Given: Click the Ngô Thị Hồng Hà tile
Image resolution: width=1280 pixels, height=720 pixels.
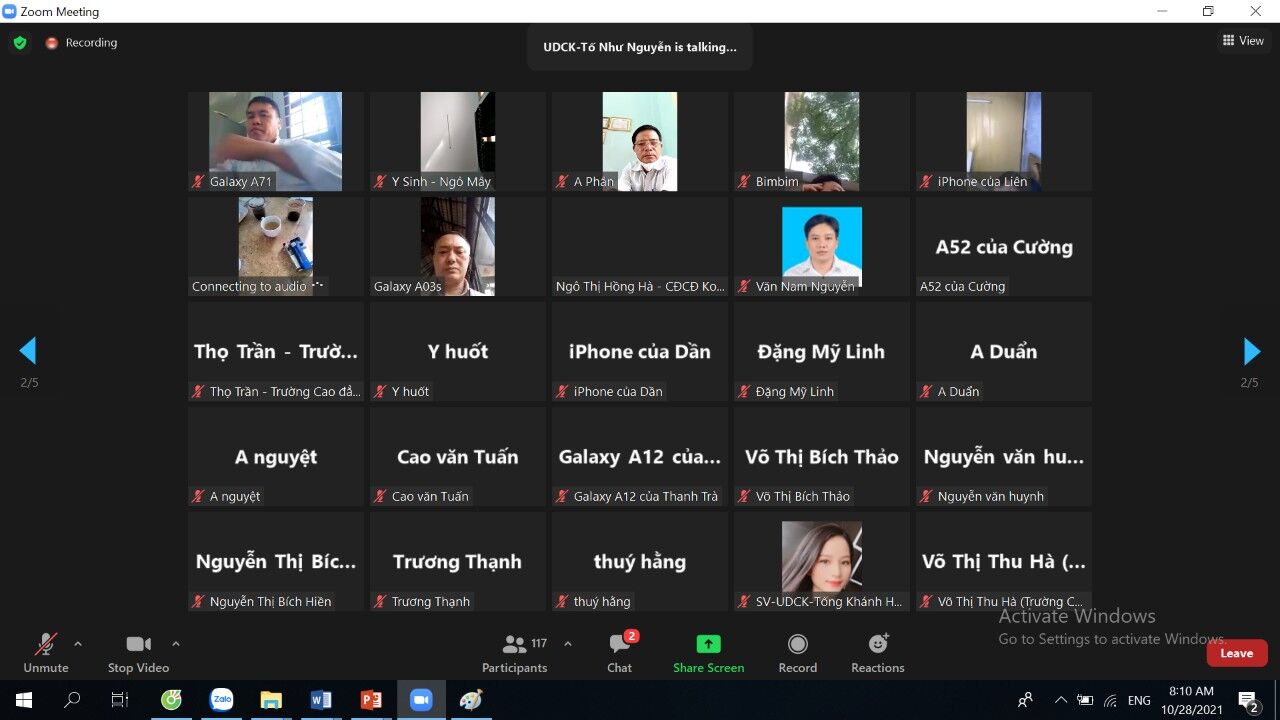Looking at the screenshot, I should click(640, 246).
